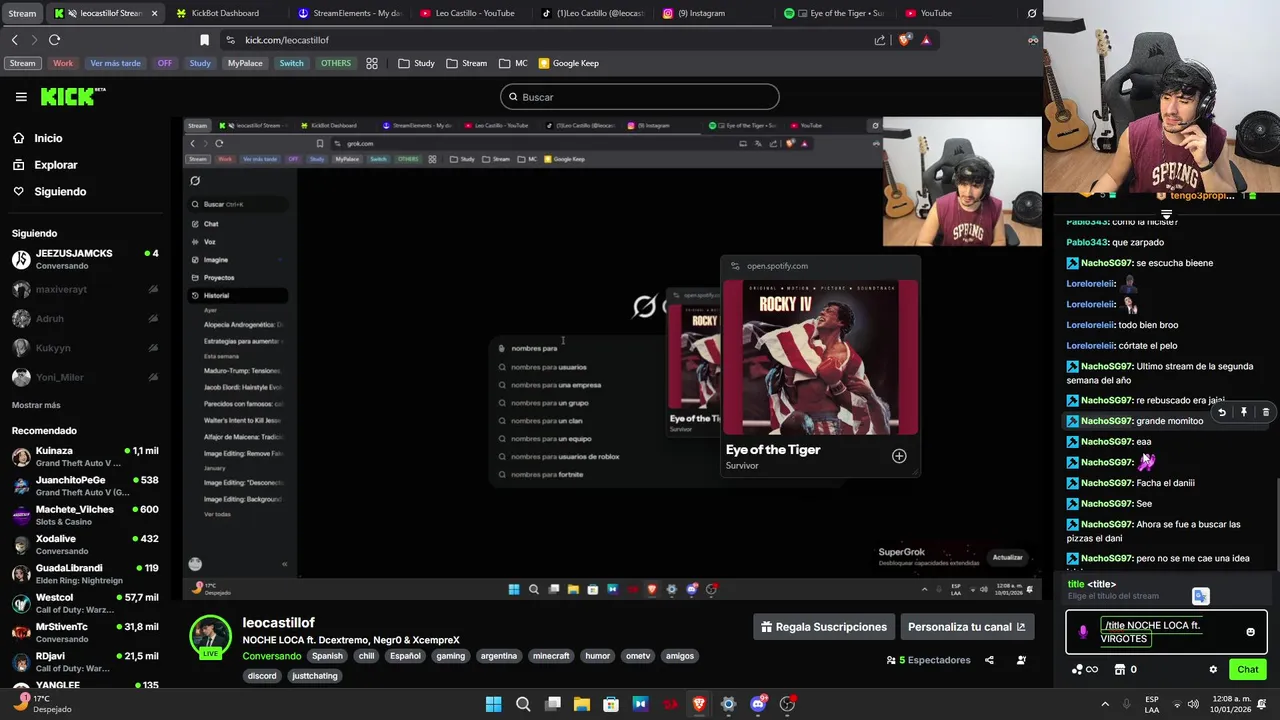Send message with green Chat button

click(1248, 670)
